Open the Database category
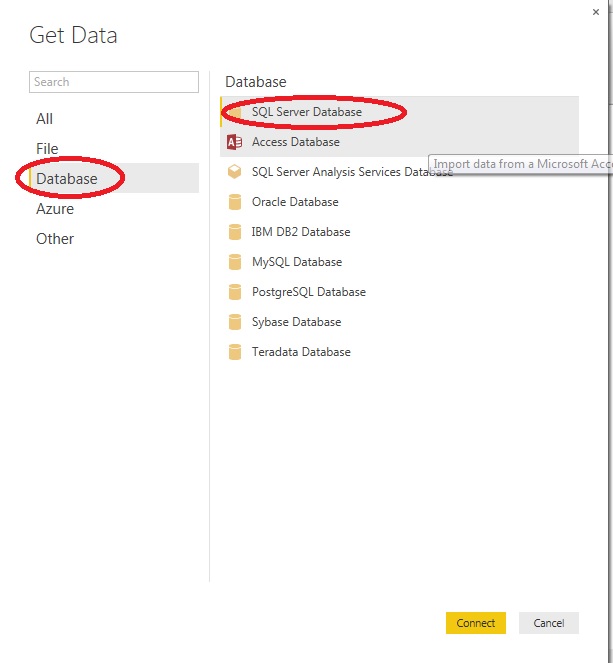The height and width of the screenshot is (663, 613). (x=67, y=179)
